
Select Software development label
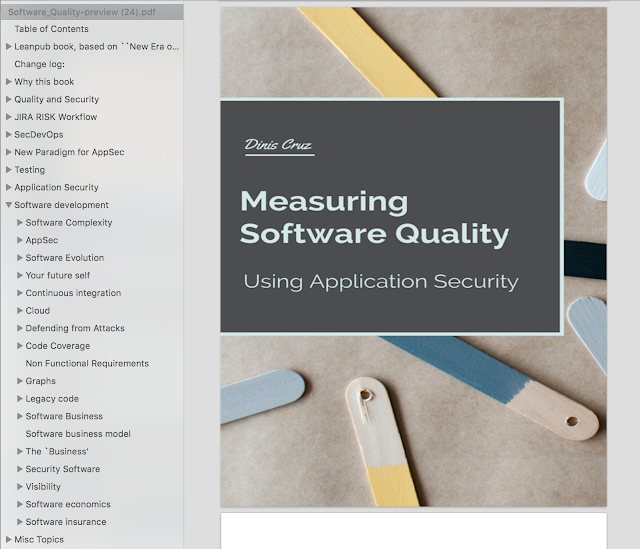tap(61, 205)
